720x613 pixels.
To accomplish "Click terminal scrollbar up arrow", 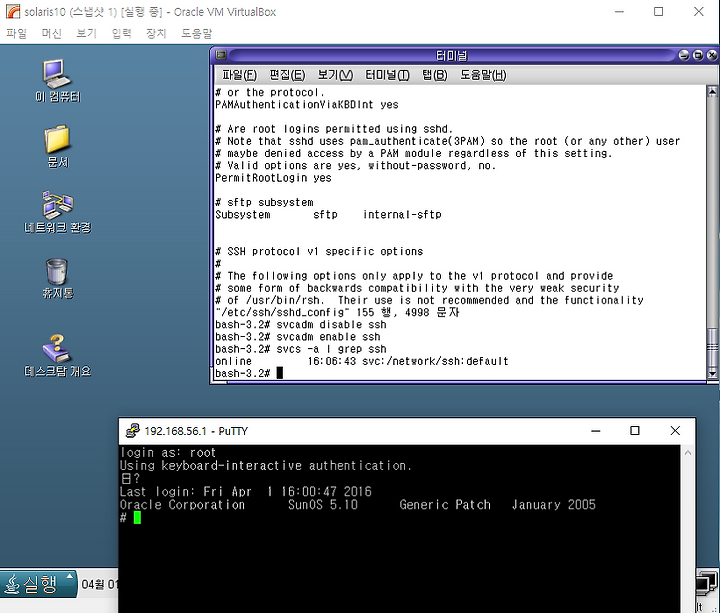I will [712, 91].
